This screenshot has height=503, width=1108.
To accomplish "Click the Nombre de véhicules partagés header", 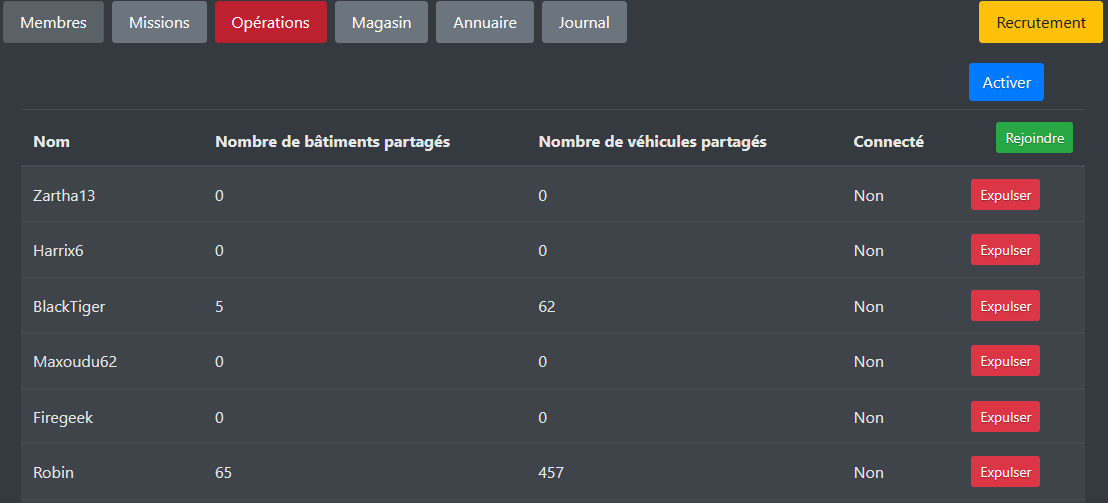I will click(x=652, y=142).
